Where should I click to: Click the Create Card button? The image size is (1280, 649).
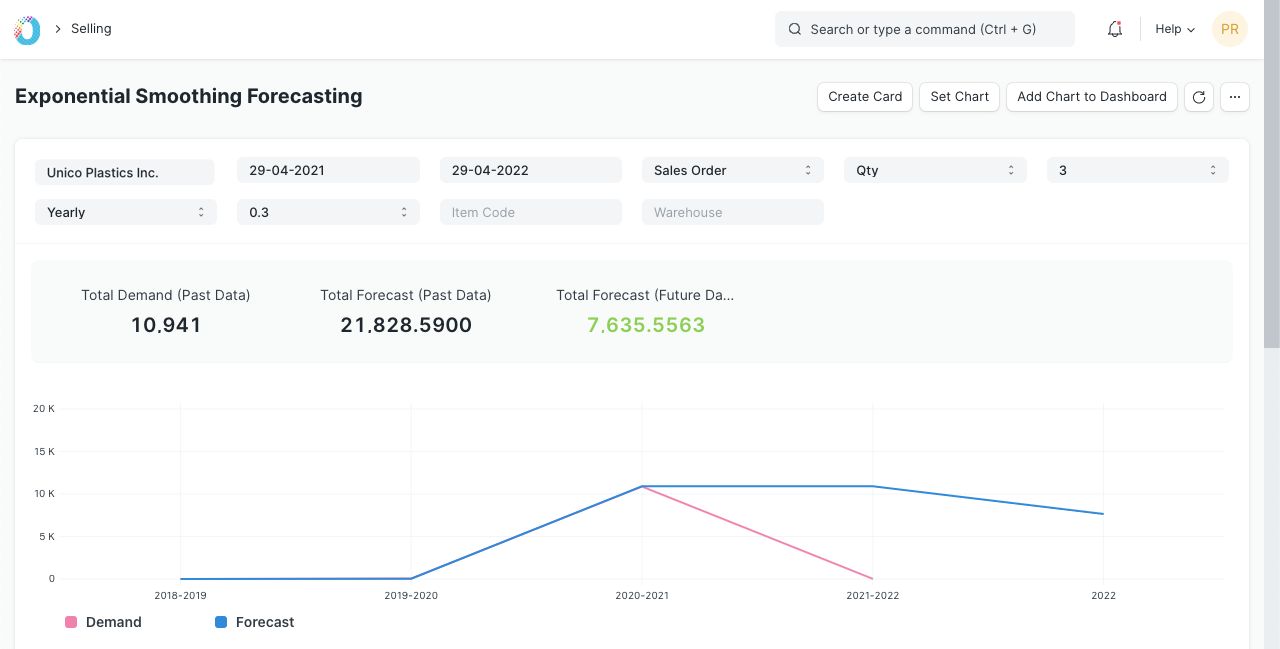865,97
